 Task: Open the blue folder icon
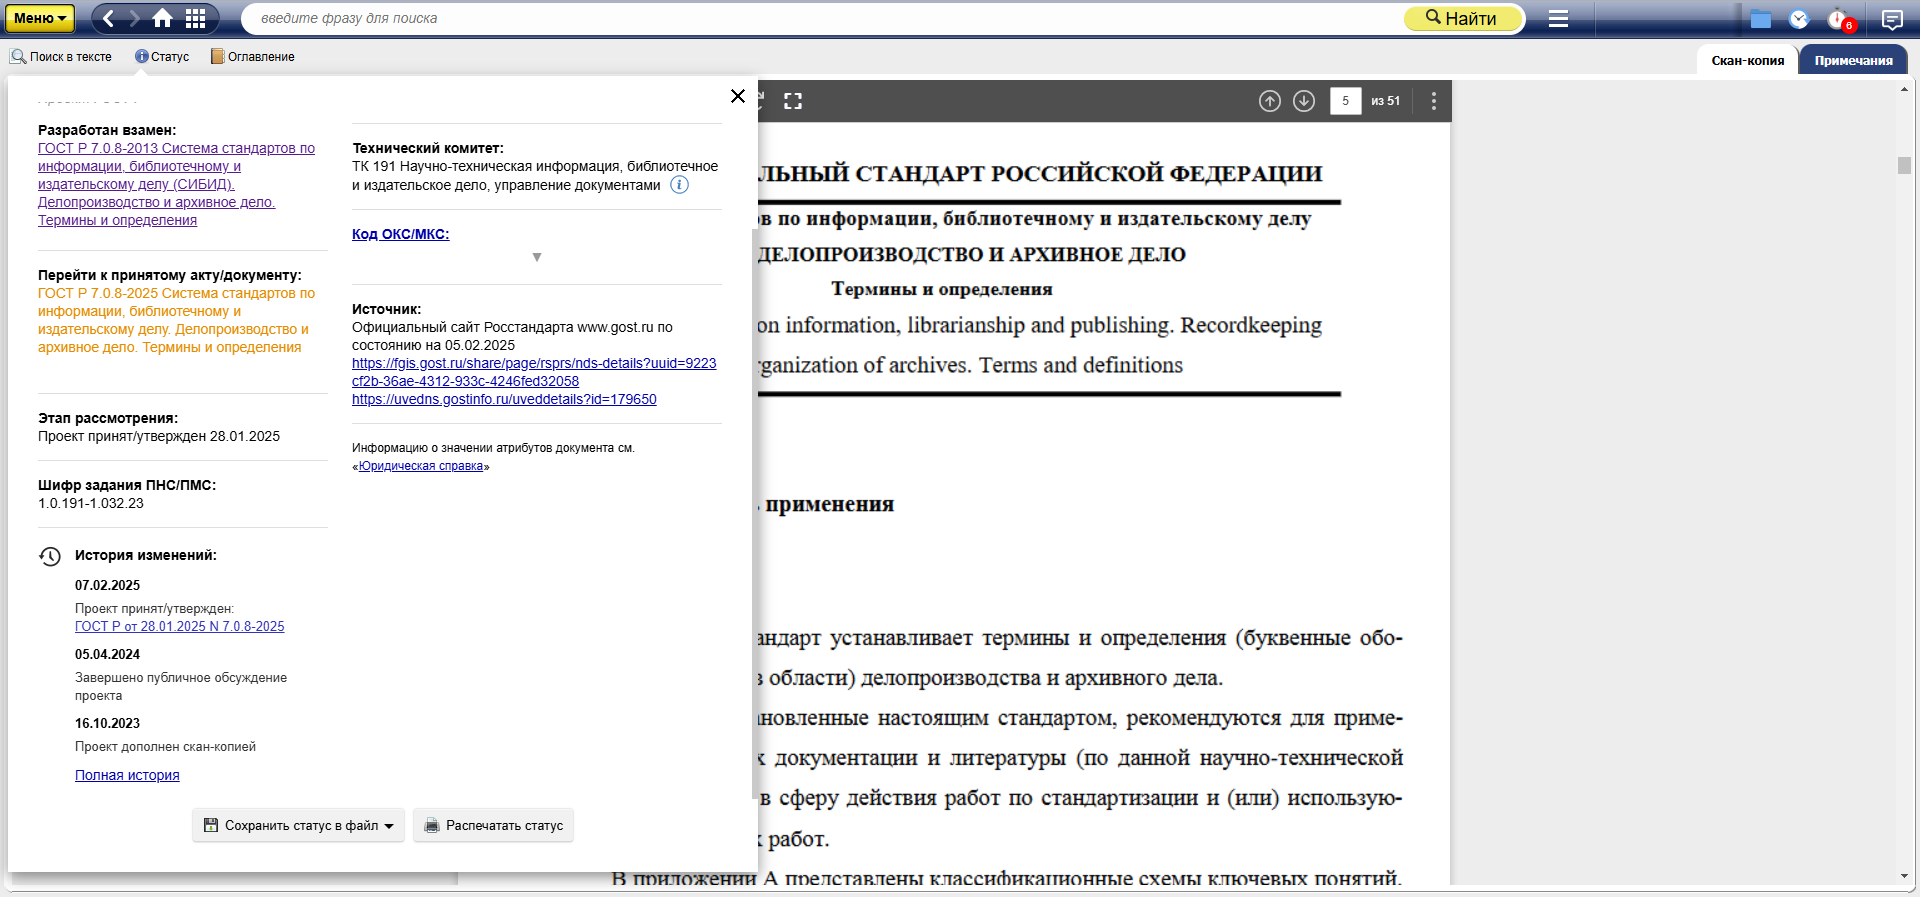click(1761, 19)
